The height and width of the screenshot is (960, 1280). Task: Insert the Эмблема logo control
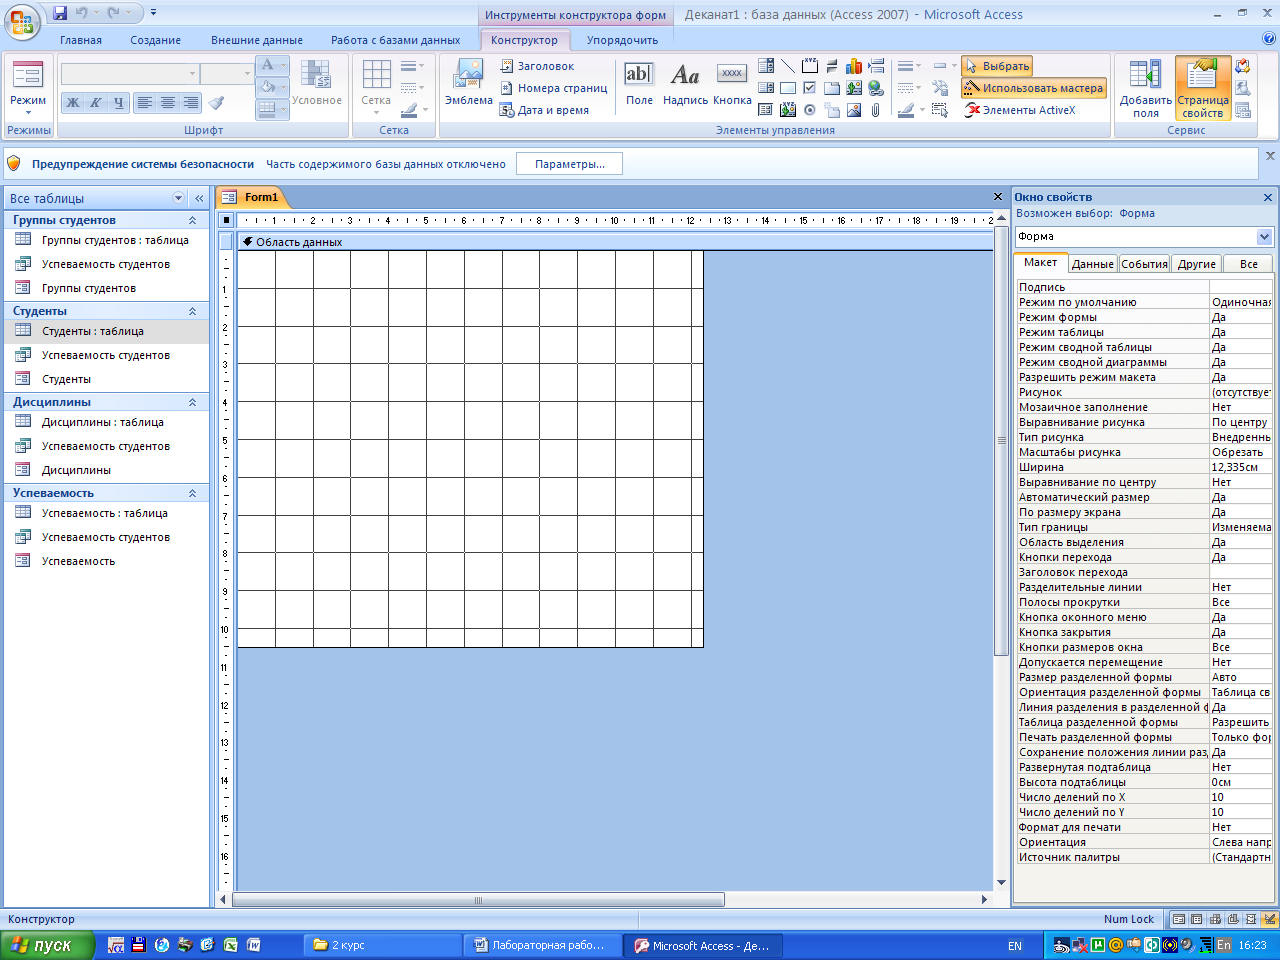pos(468,82)
